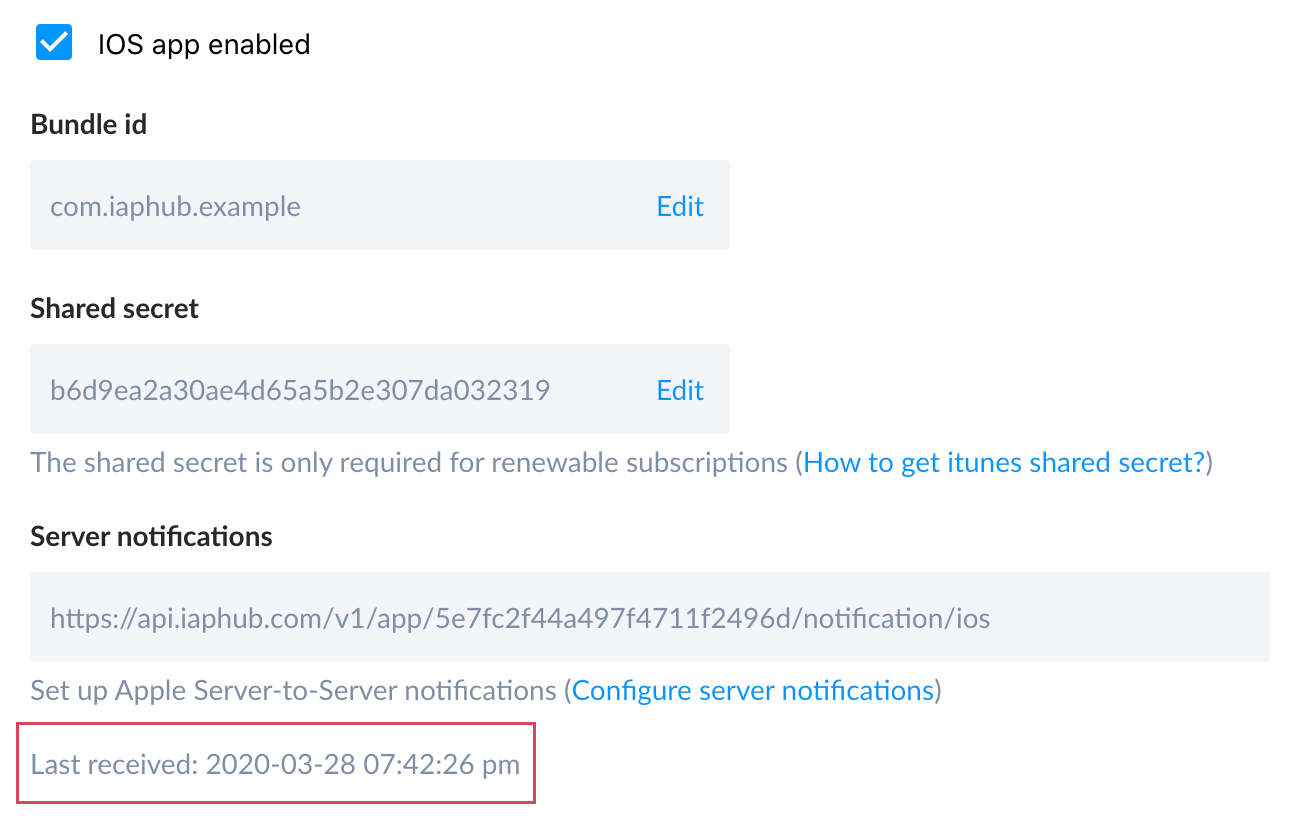Click the shared secret requirement helper text
This screenshot has height=816, width=1296.
[x=410, y=463]
